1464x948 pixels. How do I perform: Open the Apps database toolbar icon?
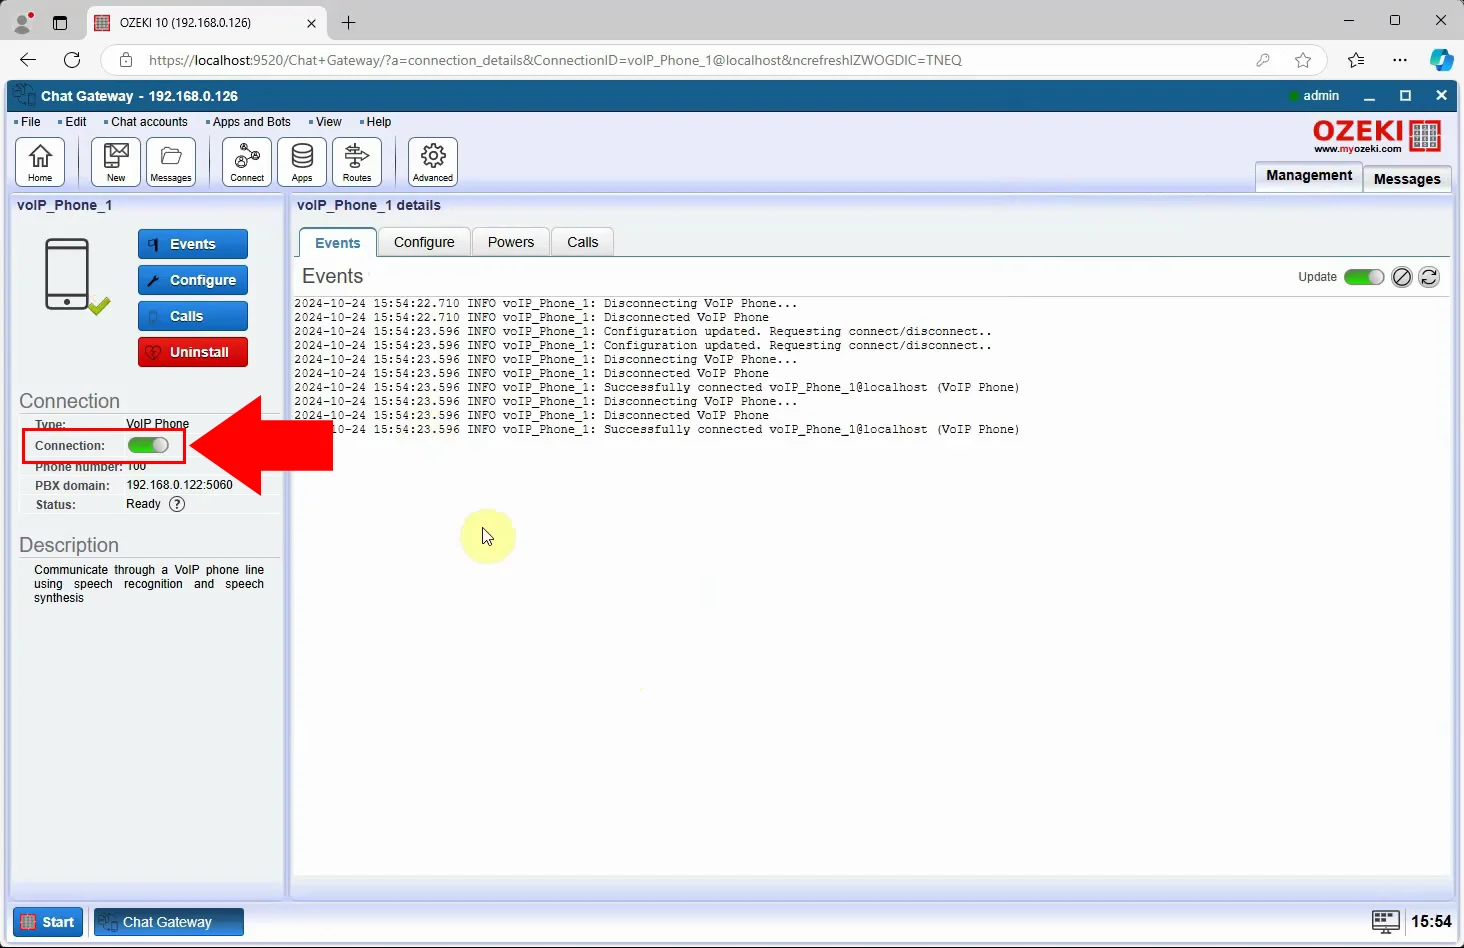pyautogui.click(x=302, y=162)
